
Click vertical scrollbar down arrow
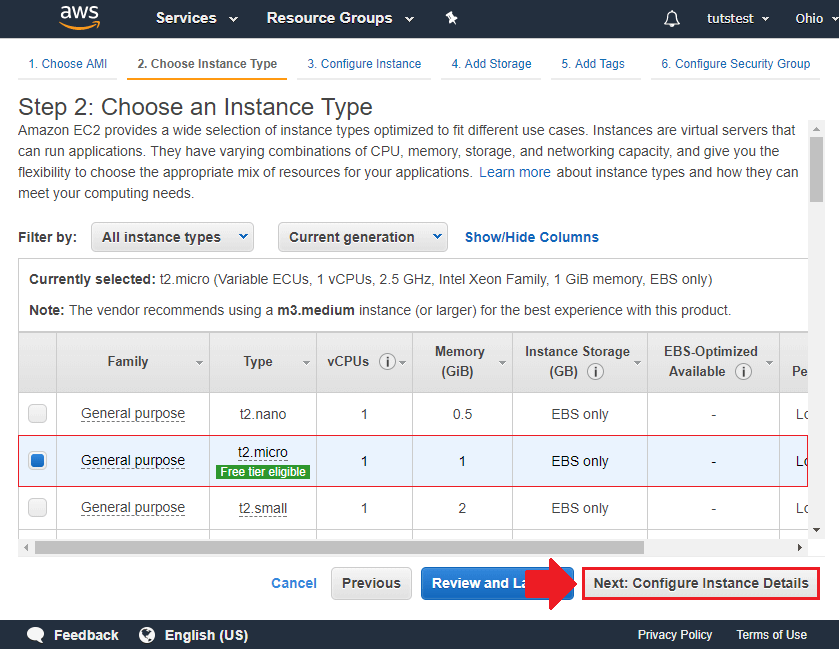pos(817,530)
